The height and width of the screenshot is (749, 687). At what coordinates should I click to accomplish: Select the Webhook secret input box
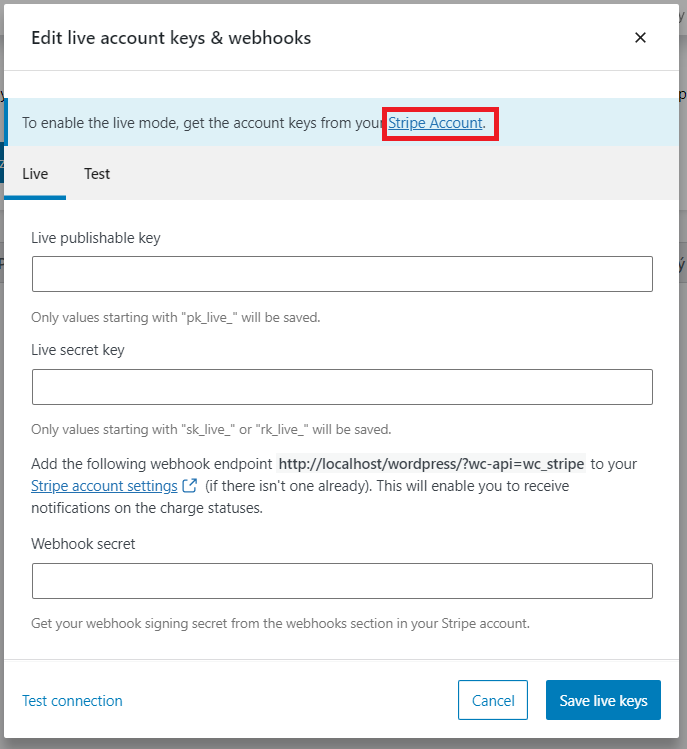342,580
